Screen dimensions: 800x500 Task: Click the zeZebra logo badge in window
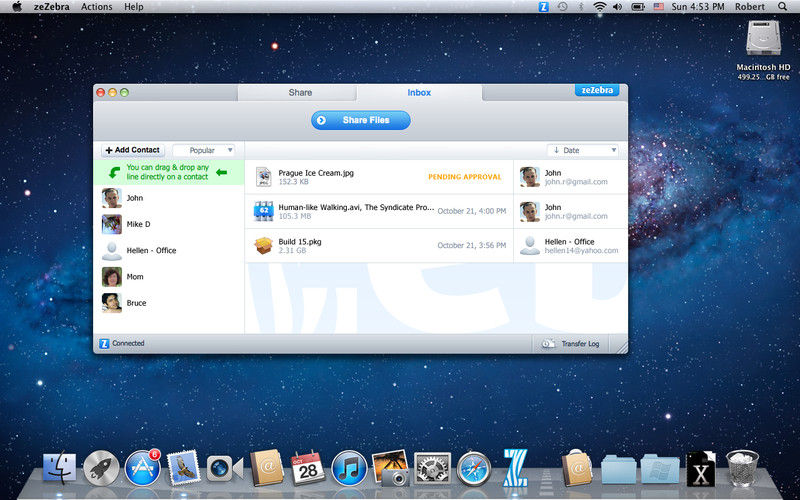pos(597,90)
